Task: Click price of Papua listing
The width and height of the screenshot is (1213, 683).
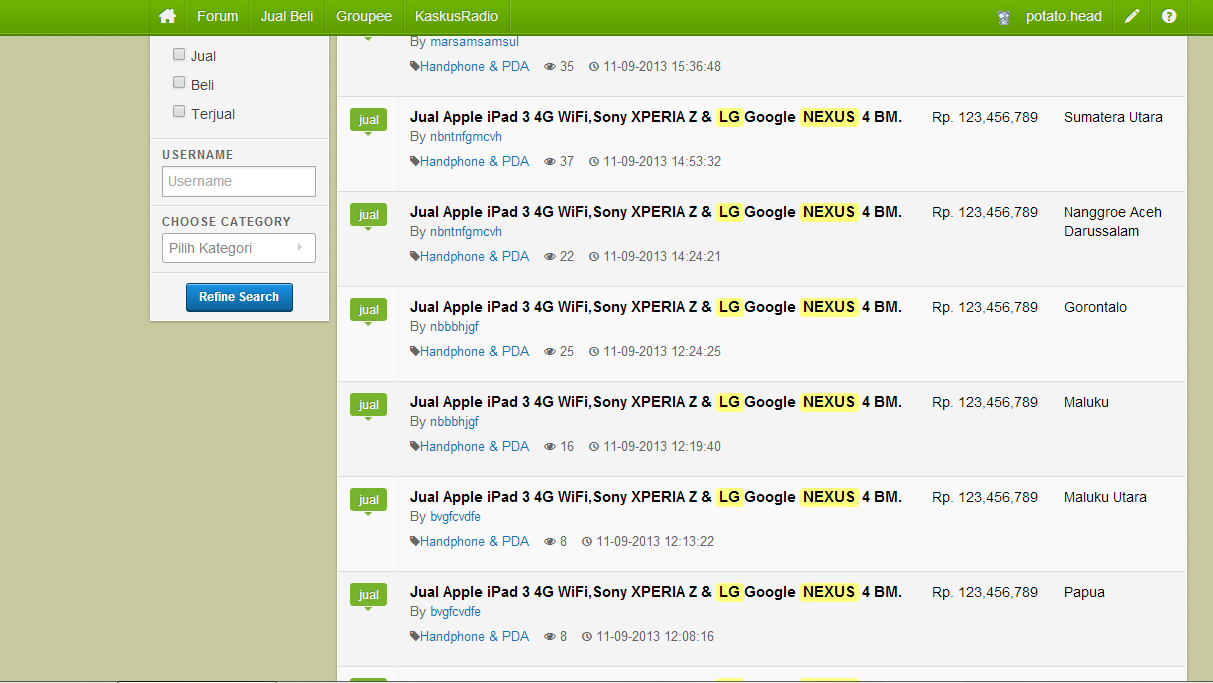Action: (x=985, y=592)
